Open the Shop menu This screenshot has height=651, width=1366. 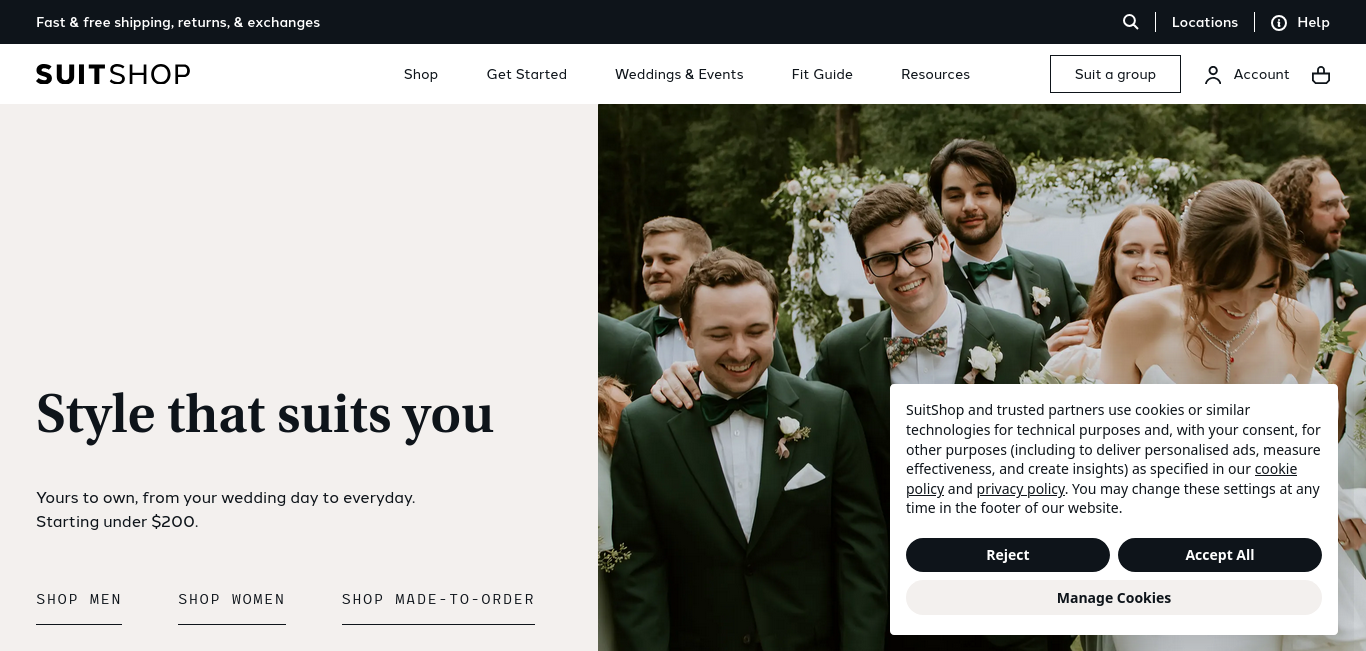[x=421, y=74]
